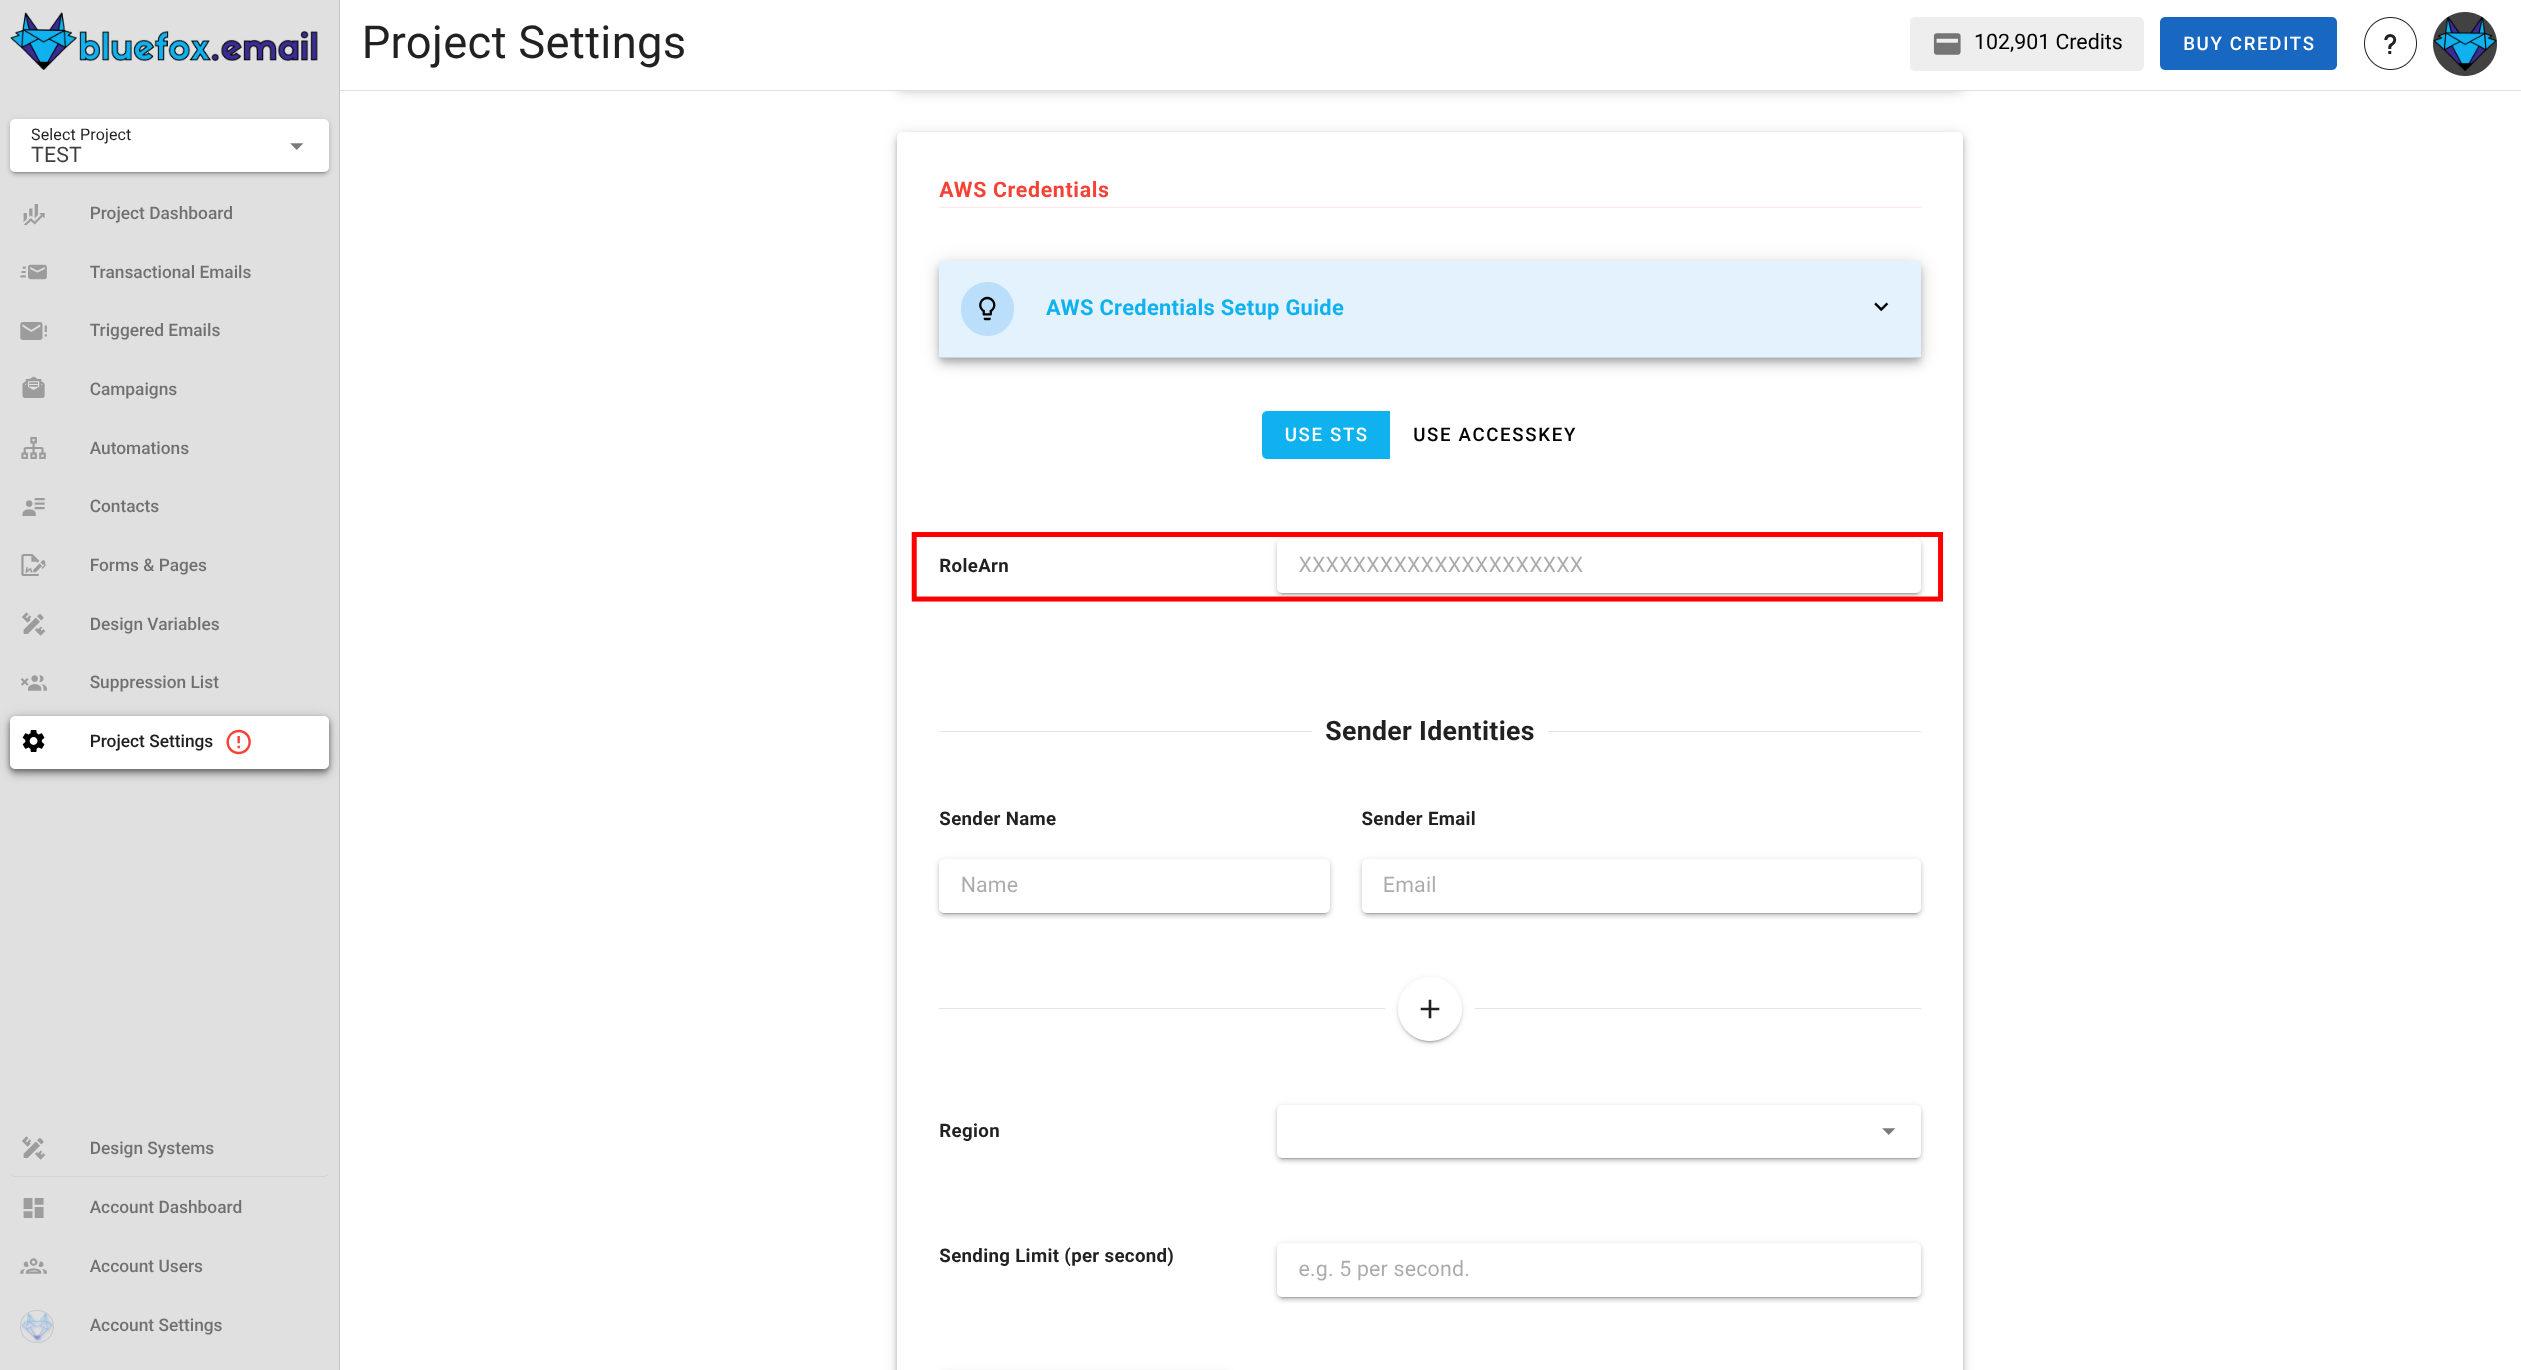Click the Triggered Emails envelope icon
Screen dimensions: 2521x1370
pos(33,330)
